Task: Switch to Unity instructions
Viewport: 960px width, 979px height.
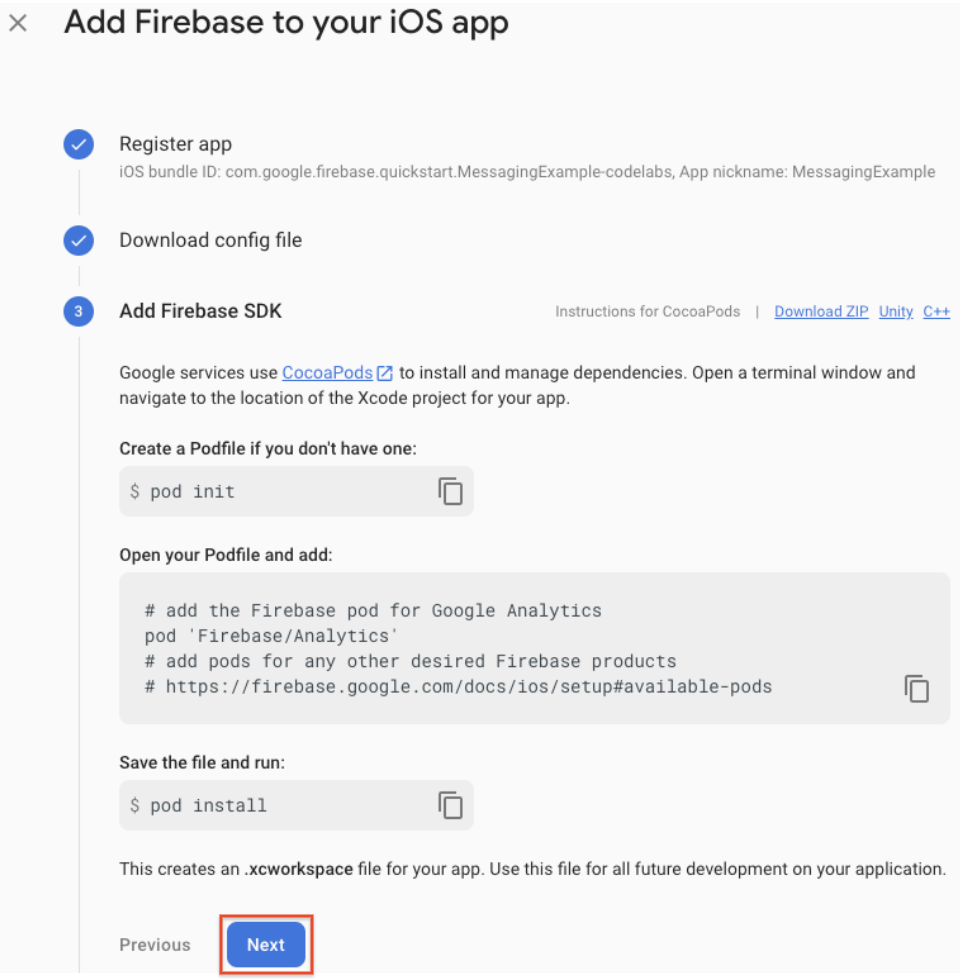Action: point(895,312)
